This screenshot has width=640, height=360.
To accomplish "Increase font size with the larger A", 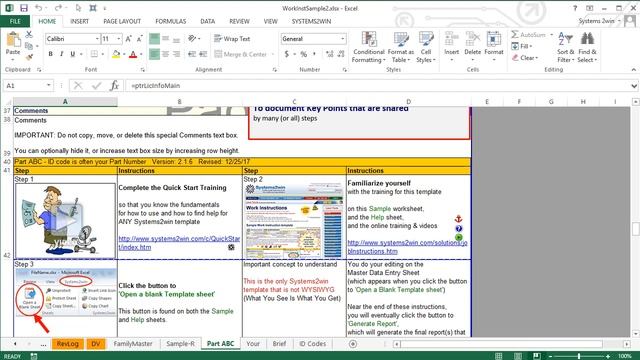I will [x=129, y=39].
